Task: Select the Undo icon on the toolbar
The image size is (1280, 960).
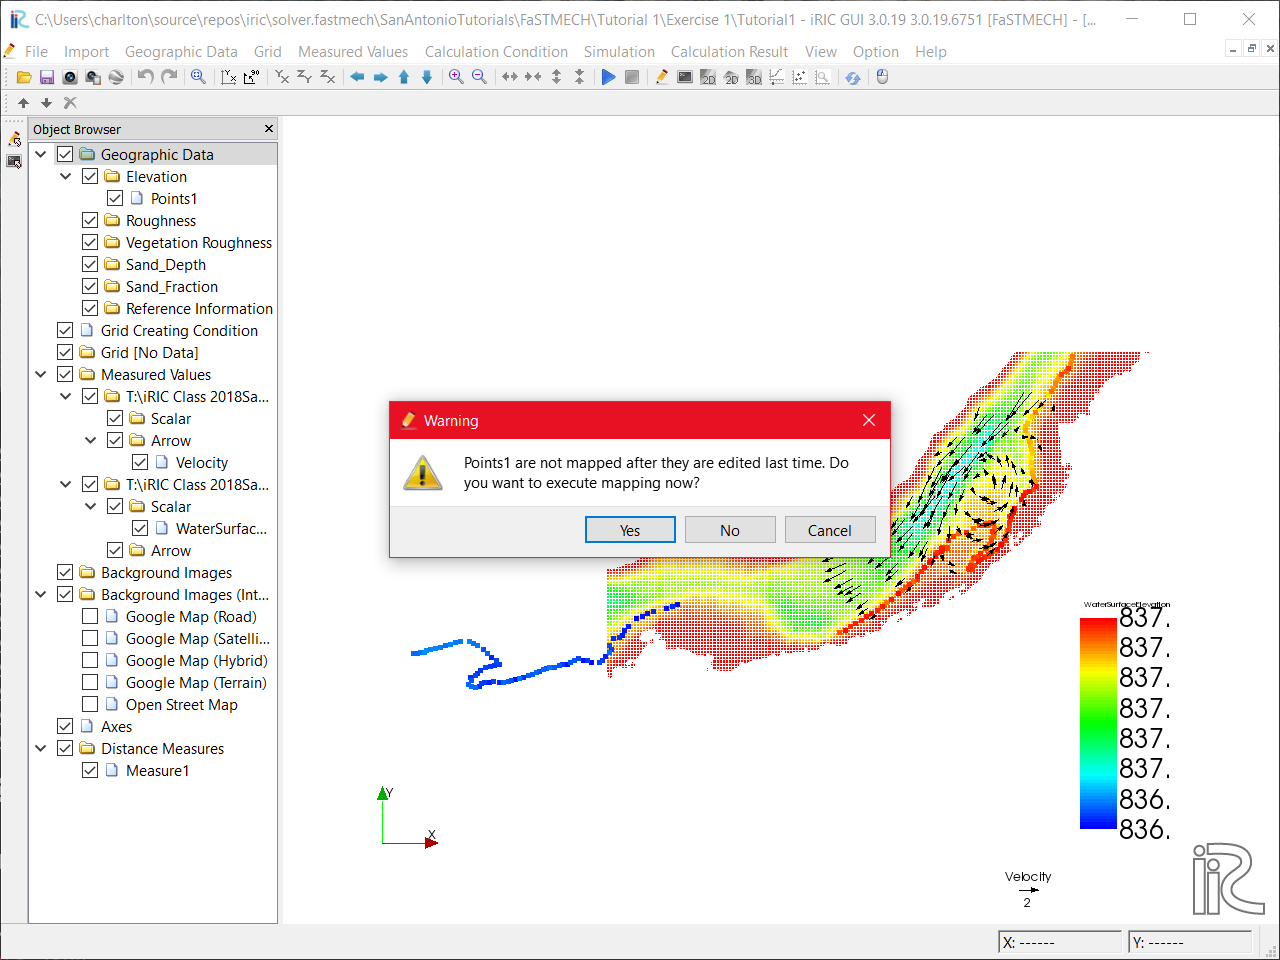Action: 145,77
